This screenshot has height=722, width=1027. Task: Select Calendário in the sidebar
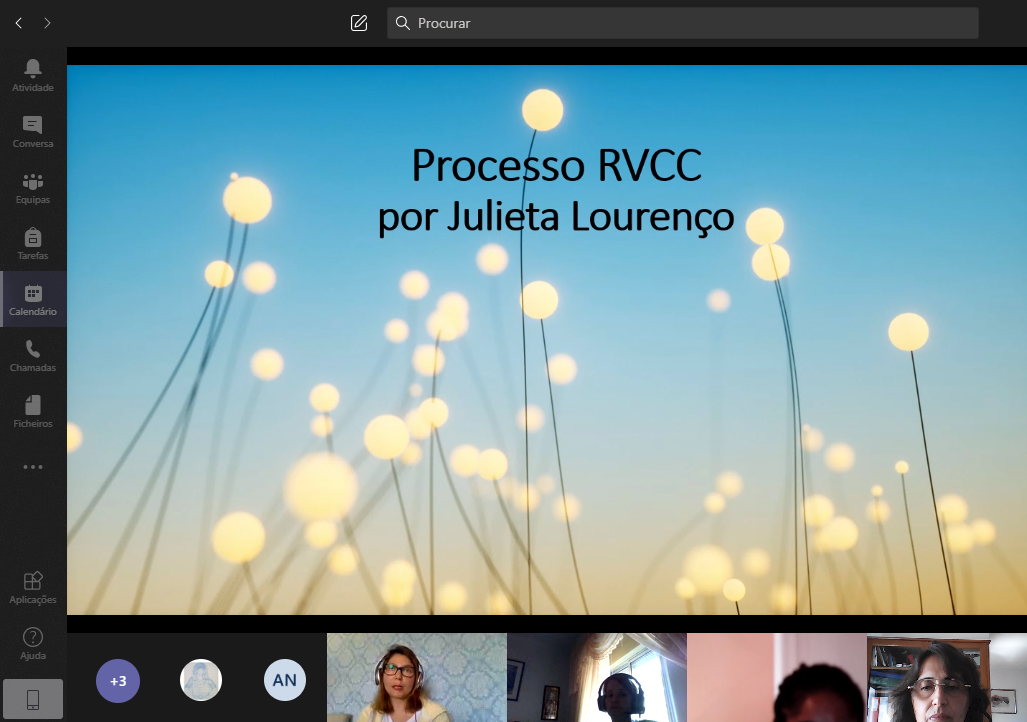click(33, 299)
